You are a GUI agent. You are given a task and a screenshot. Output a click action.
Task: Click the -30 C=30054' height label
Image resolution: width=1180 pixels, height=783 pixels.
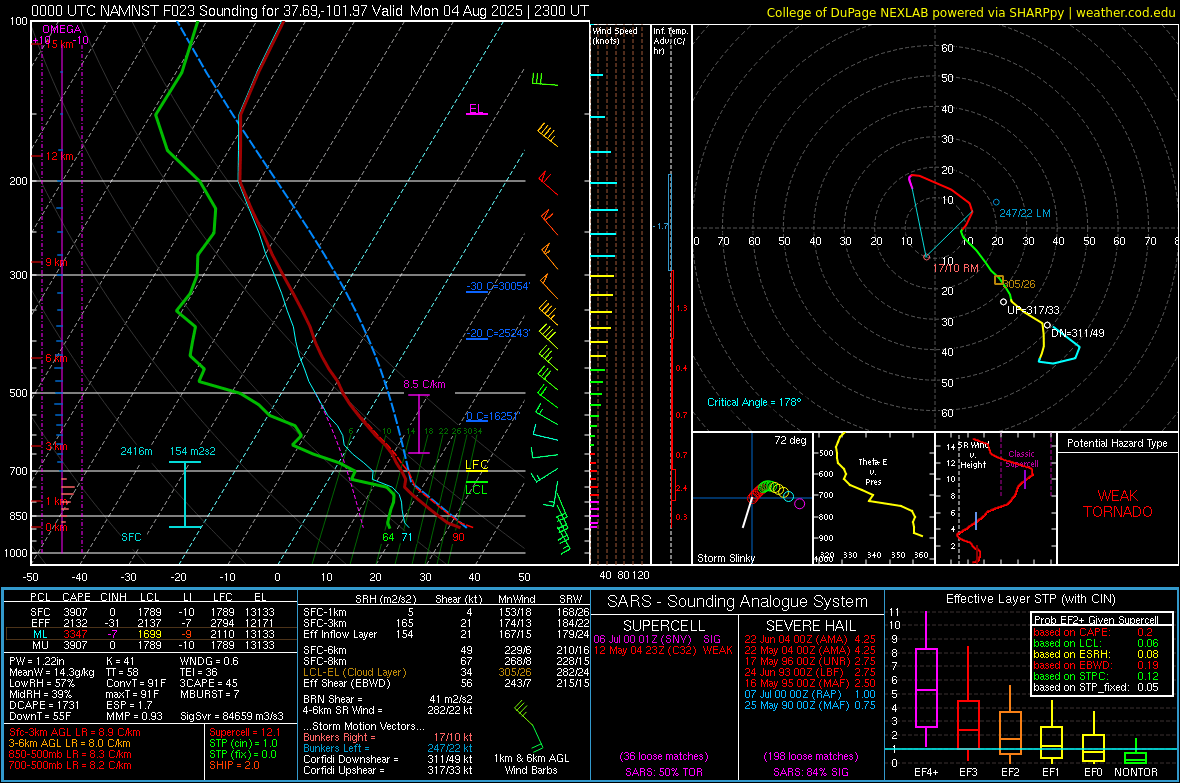pyautogui.click(x=497, y=286)
